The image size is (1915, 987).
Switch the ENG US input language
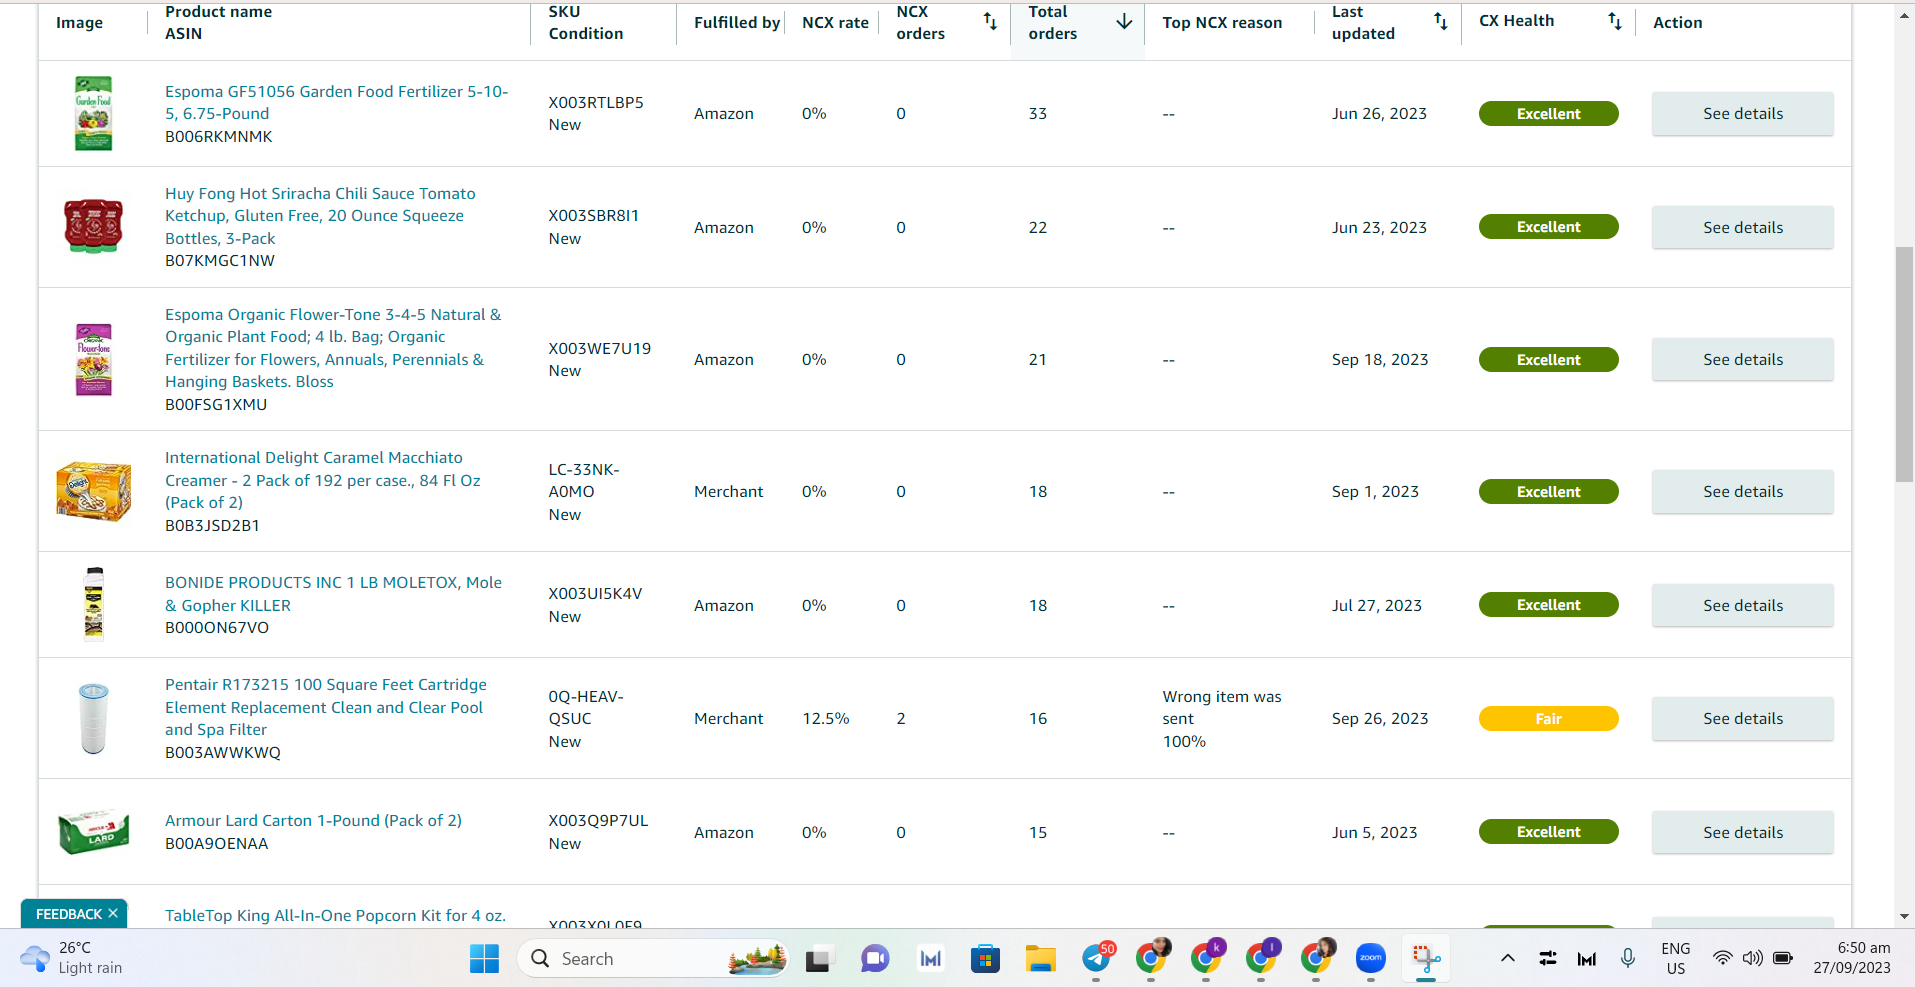click(x=1676, y=958)
